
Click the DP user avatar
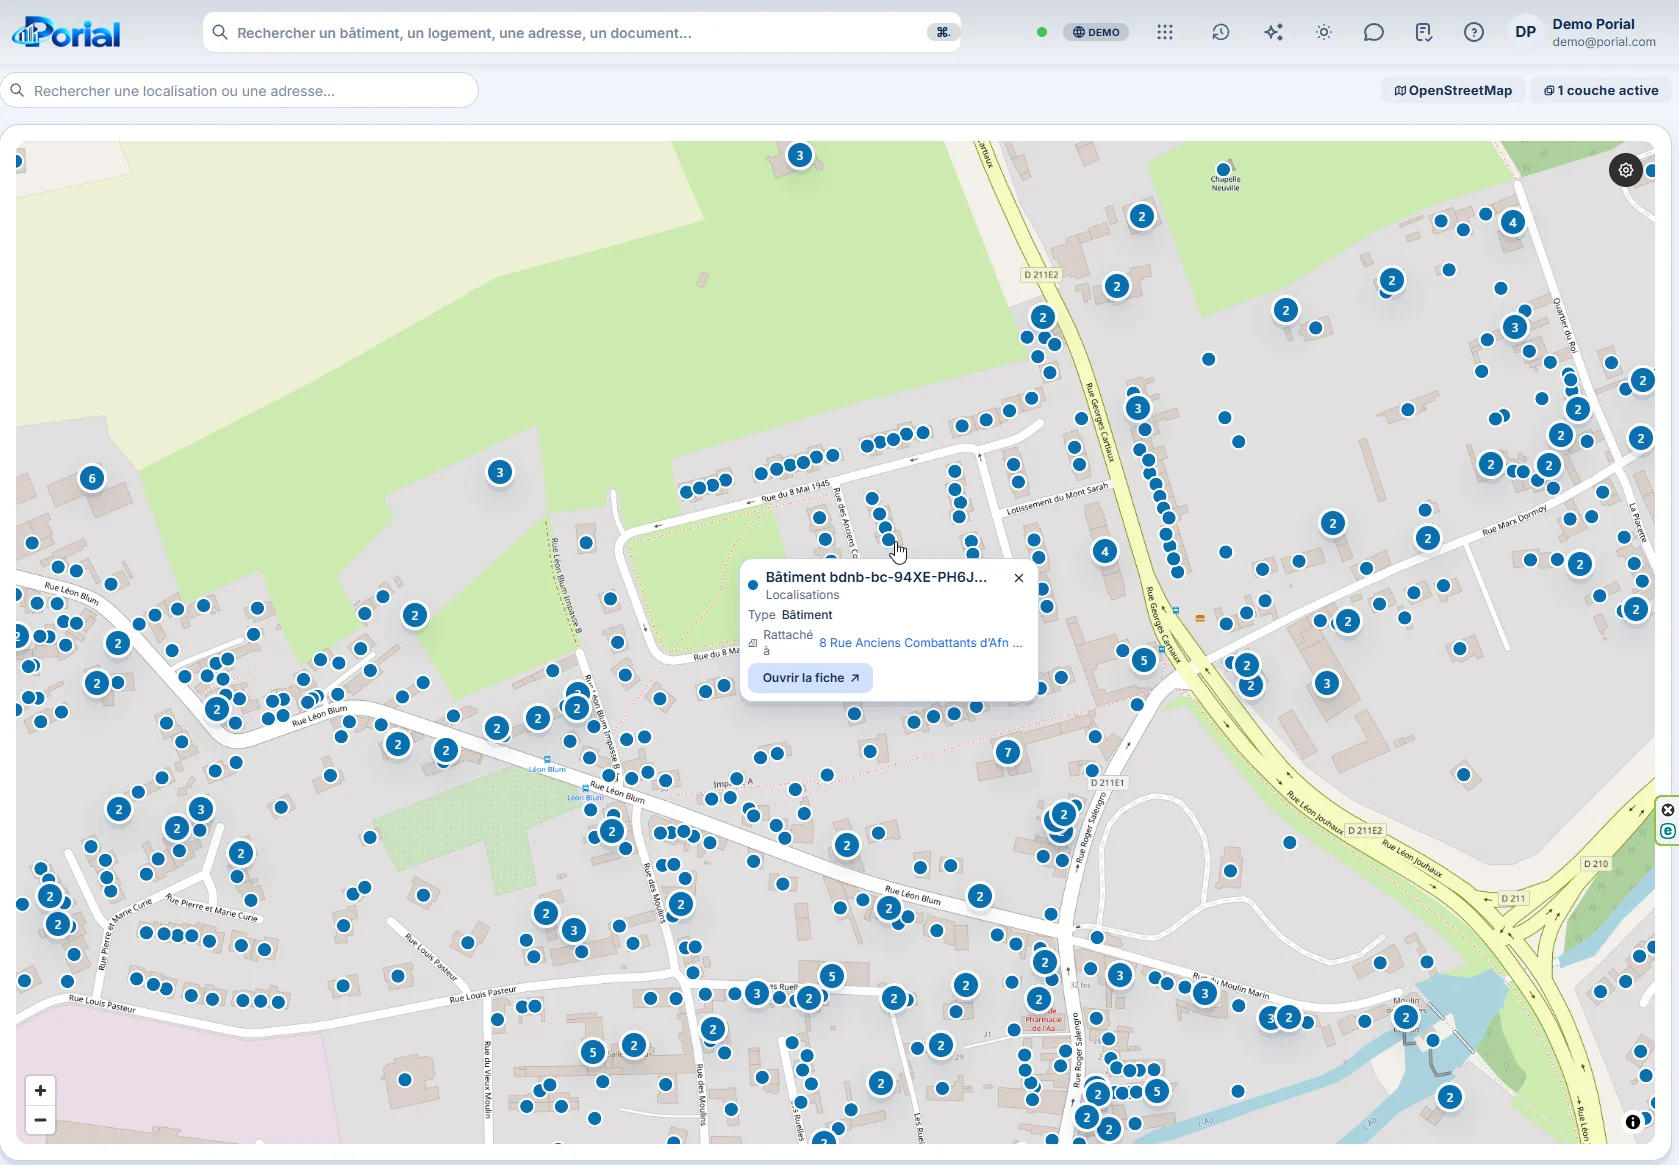pos(1525,32)
